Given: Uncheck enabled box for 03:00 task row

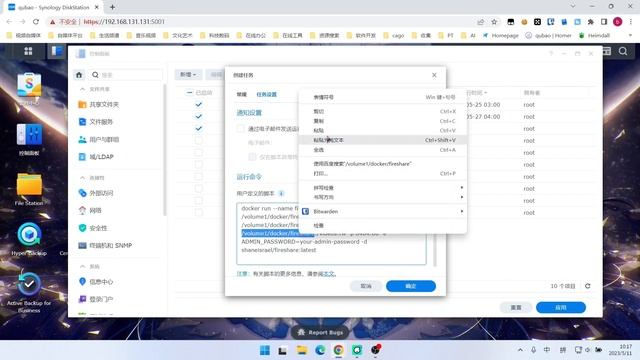Looking at the screenshot, I should [199, 104].
